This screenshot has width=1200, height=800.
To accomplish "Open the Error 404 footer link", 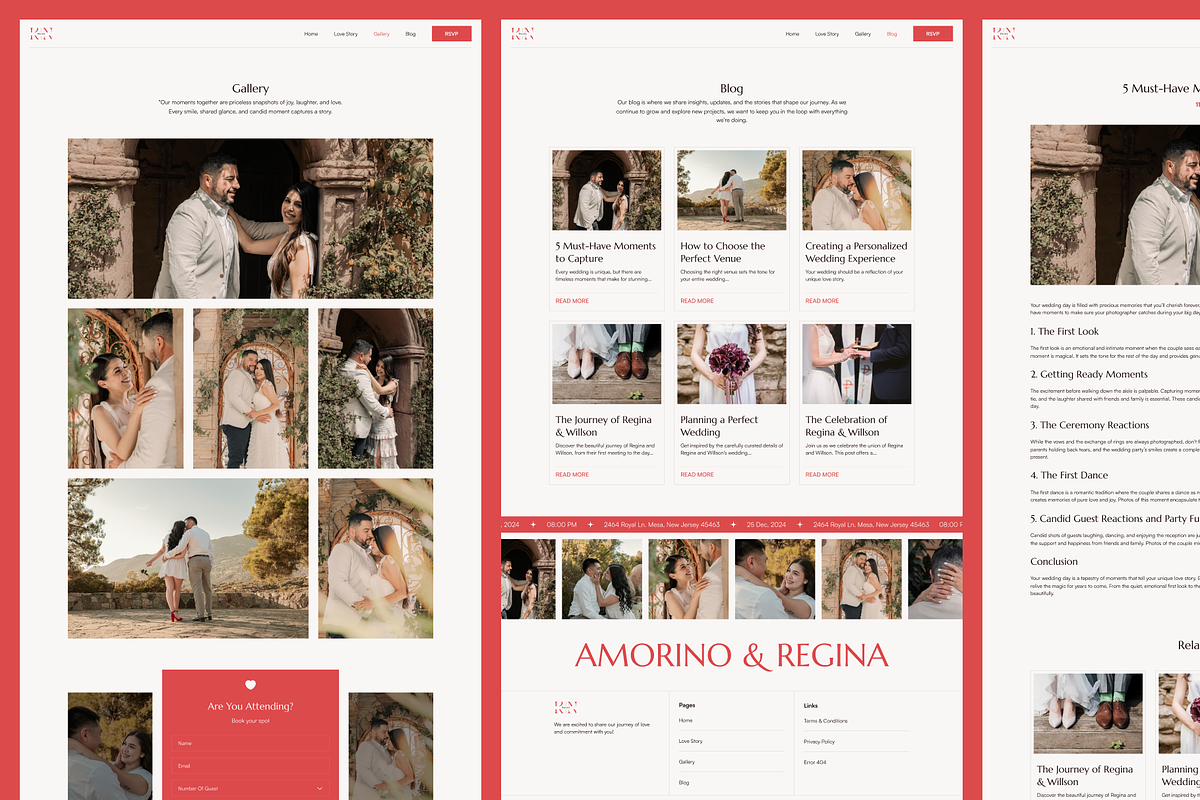I will (815, 762).
